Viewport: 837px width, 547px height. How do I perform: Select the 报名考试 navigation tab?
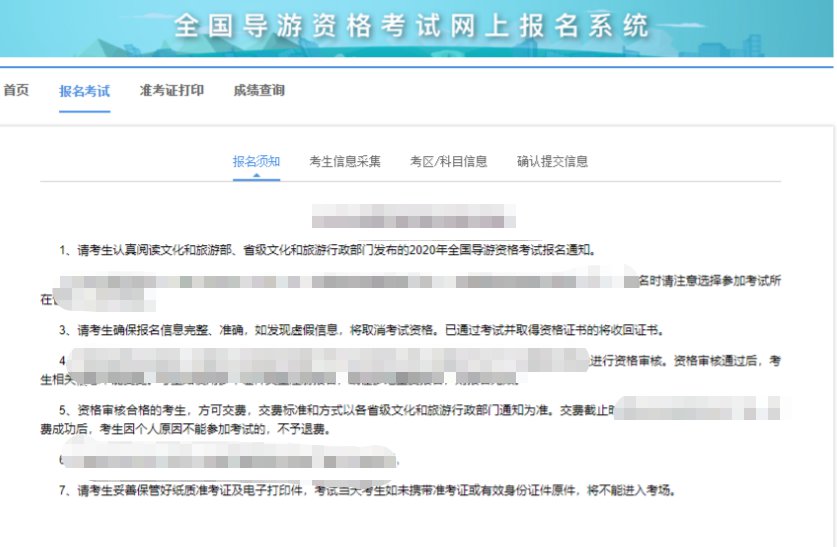[84, 91]
